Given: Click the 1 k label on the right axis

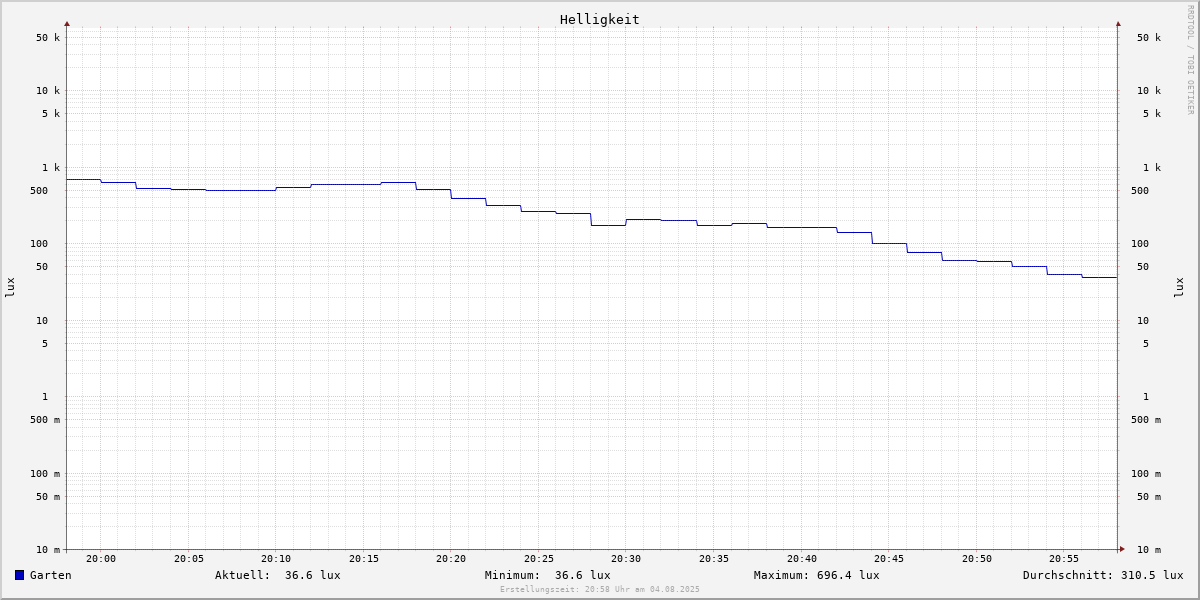Looking at the screenshot, I should pyautogui.click(x=1152, y=168).
